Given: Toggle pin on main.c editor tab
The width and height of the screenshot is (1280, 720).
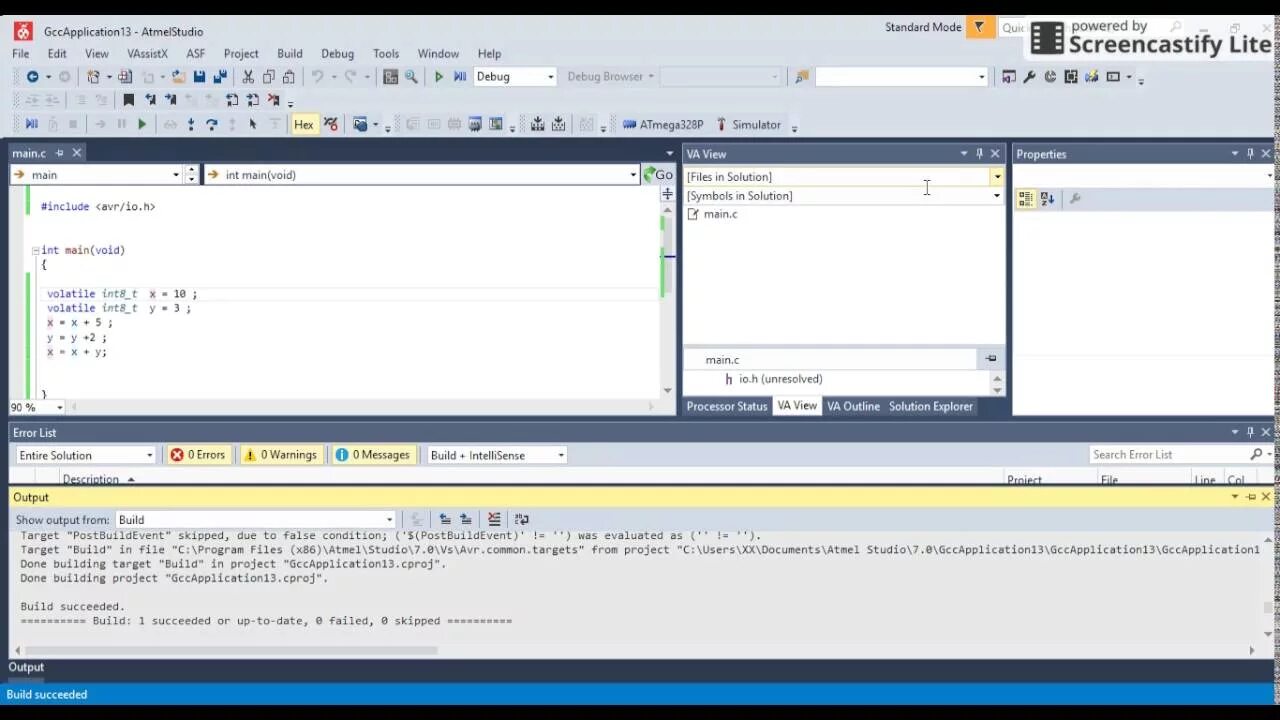Looking at the screenshot, I should [x=60, y=153].
